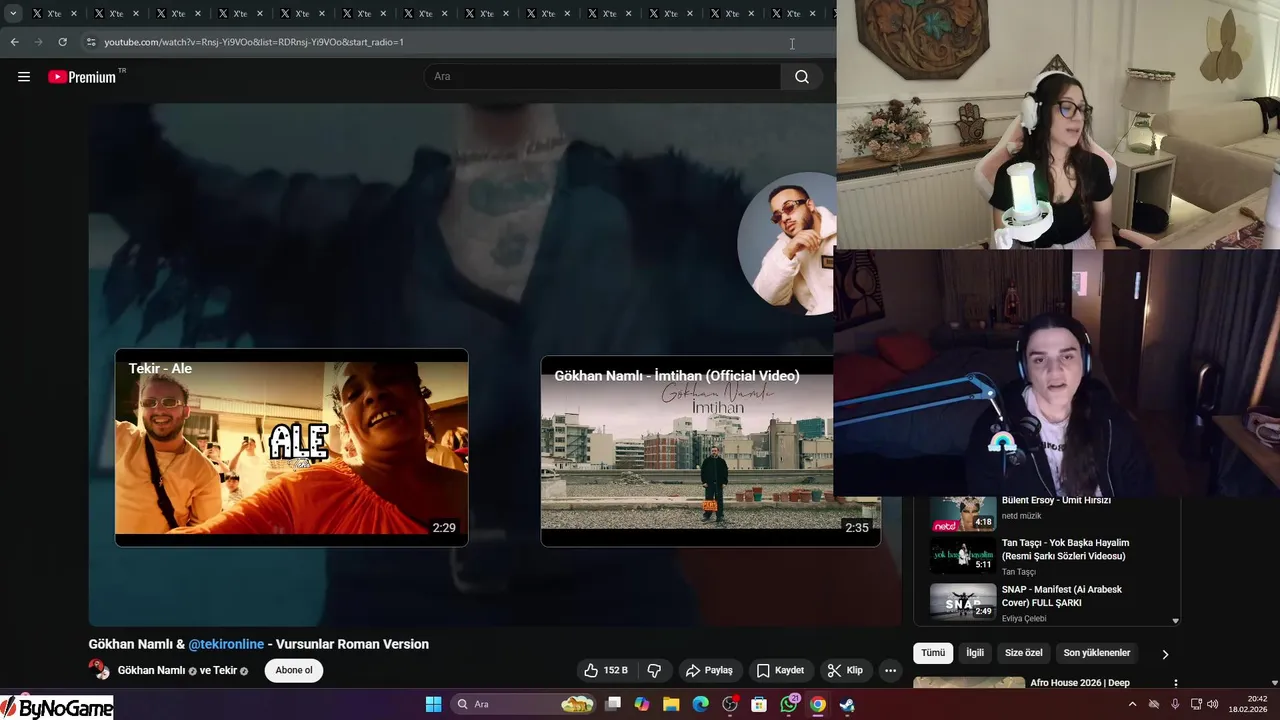Save the video with Kaydet
Screen dimensions: 1280x720
(780, 670)
